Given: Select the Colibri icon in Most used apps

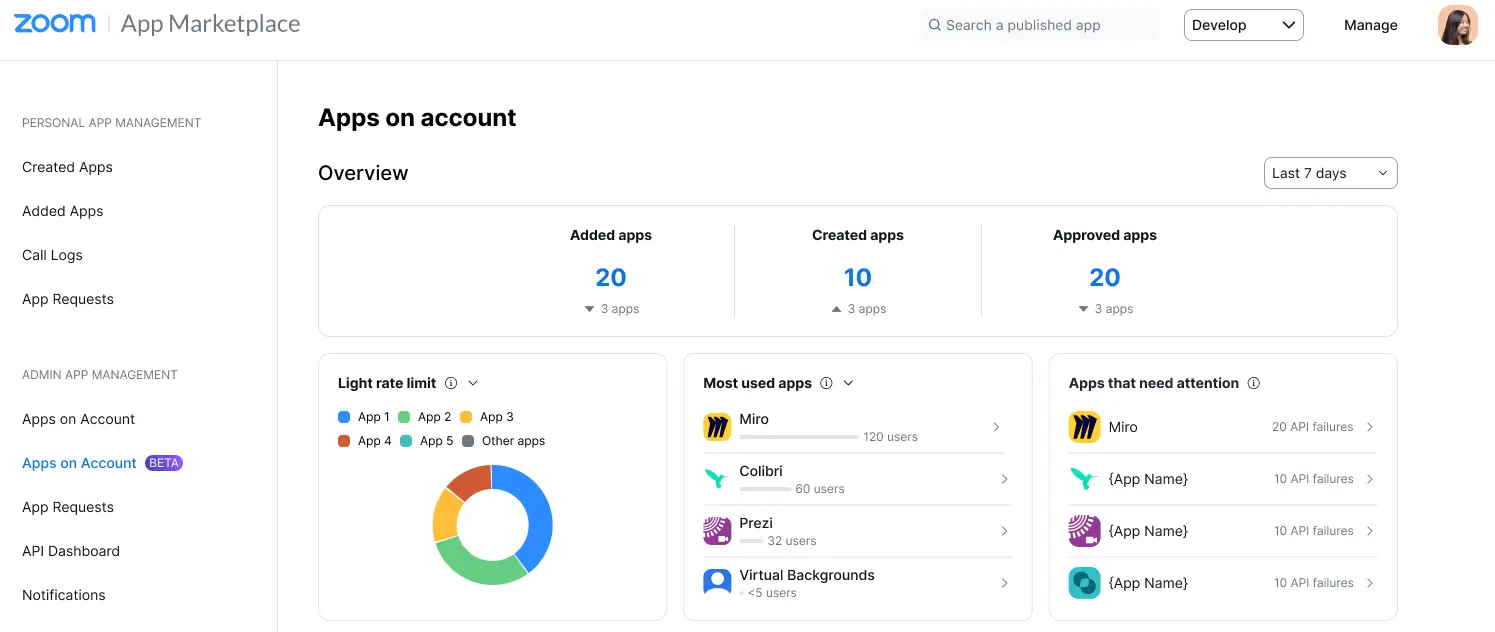Looking at the screenshot, I should click(716, 479).
